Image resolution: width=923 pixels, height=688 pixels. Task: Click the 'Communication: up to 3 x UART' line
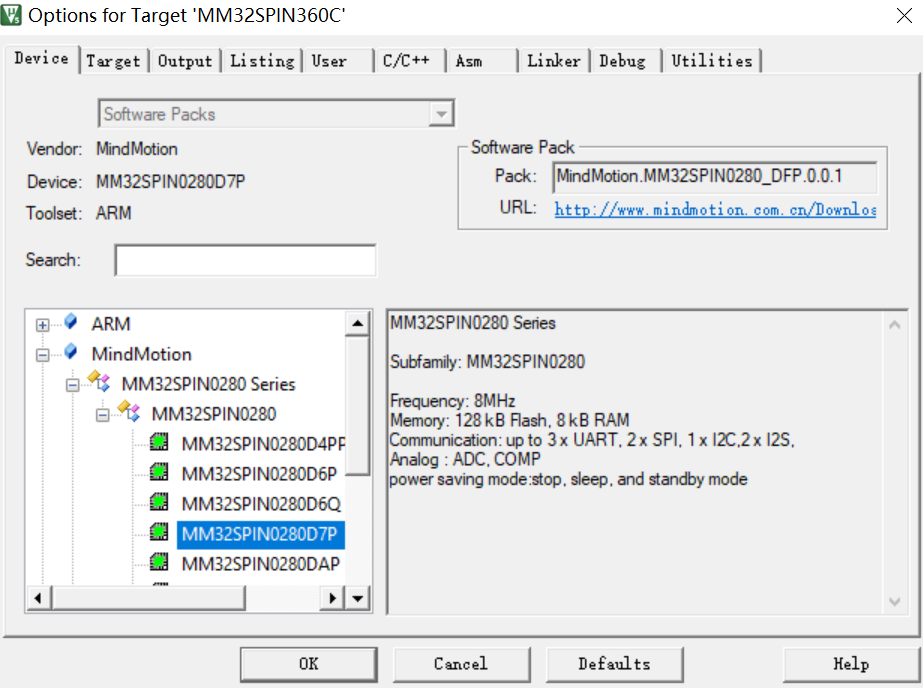(592, 440)
